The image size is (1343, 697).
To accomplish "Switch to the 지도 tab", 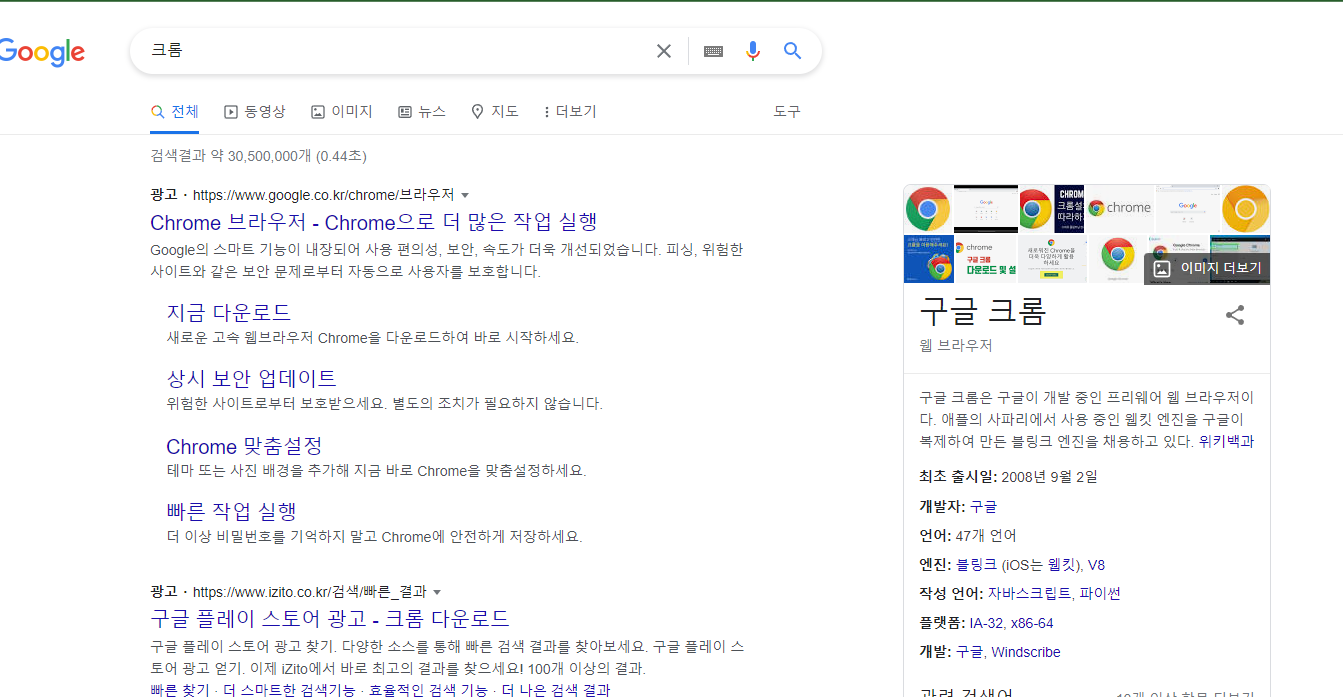I will [x=495, y=112].
